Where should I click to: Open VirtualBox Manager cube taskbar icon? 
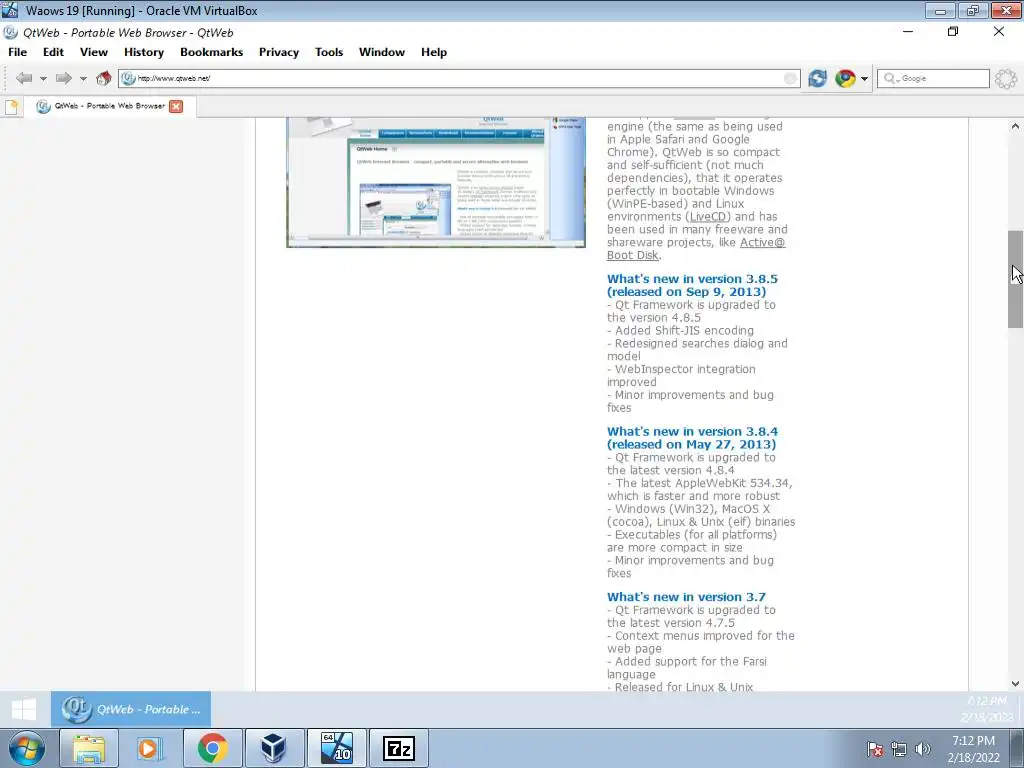(274, 749)
